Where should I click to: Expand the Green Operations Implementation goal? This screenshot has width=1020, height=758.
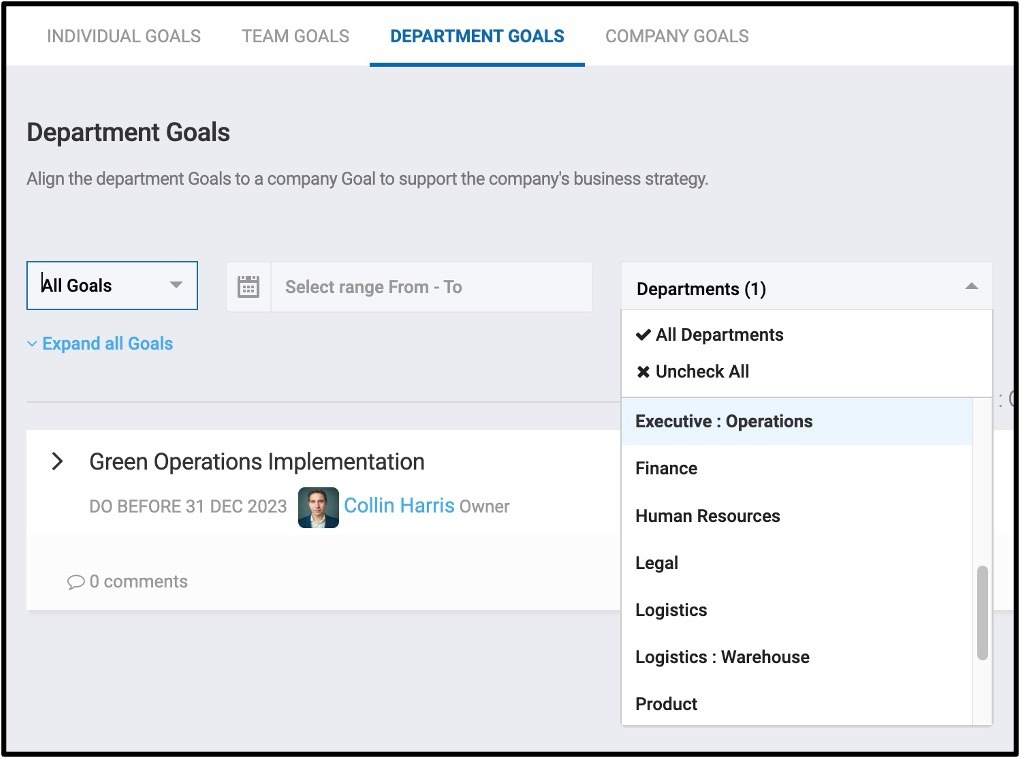57,461
